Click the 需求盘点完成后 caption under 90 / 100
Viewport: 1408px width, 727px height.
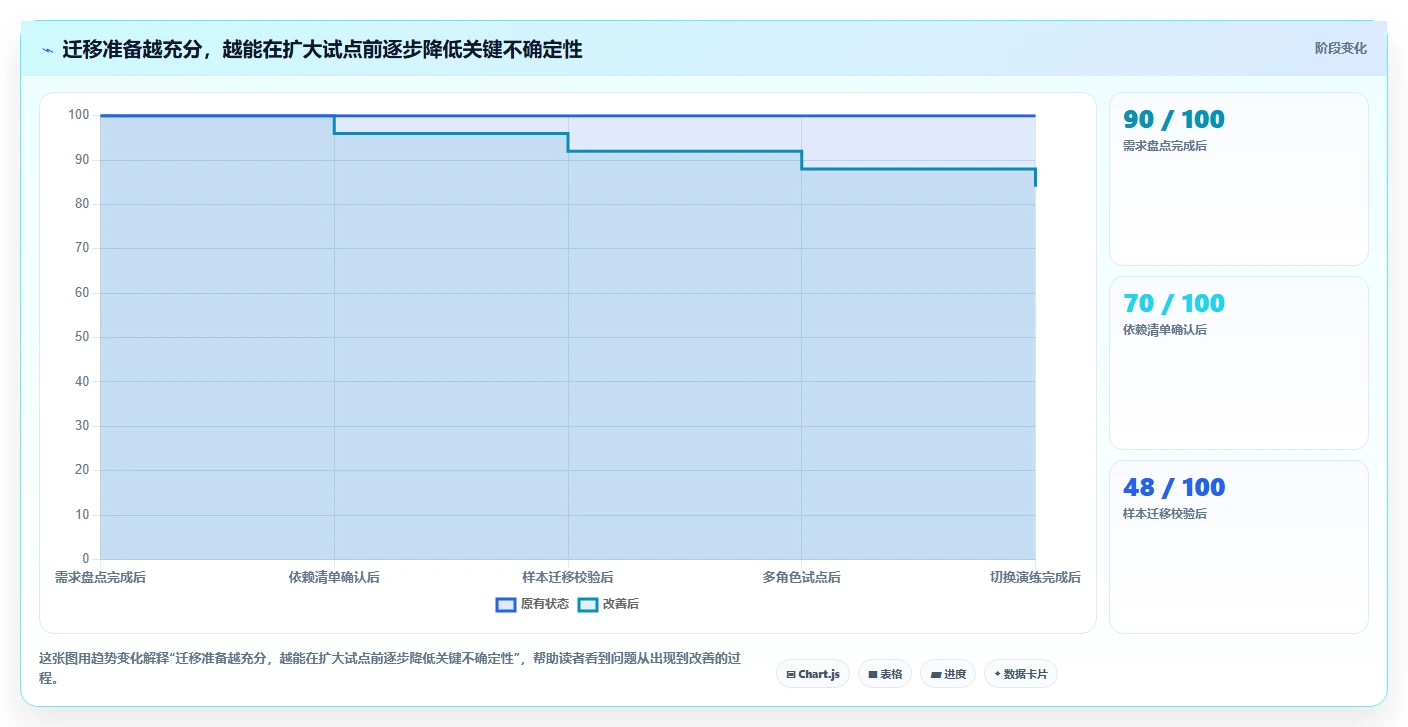pos(1165,146)
